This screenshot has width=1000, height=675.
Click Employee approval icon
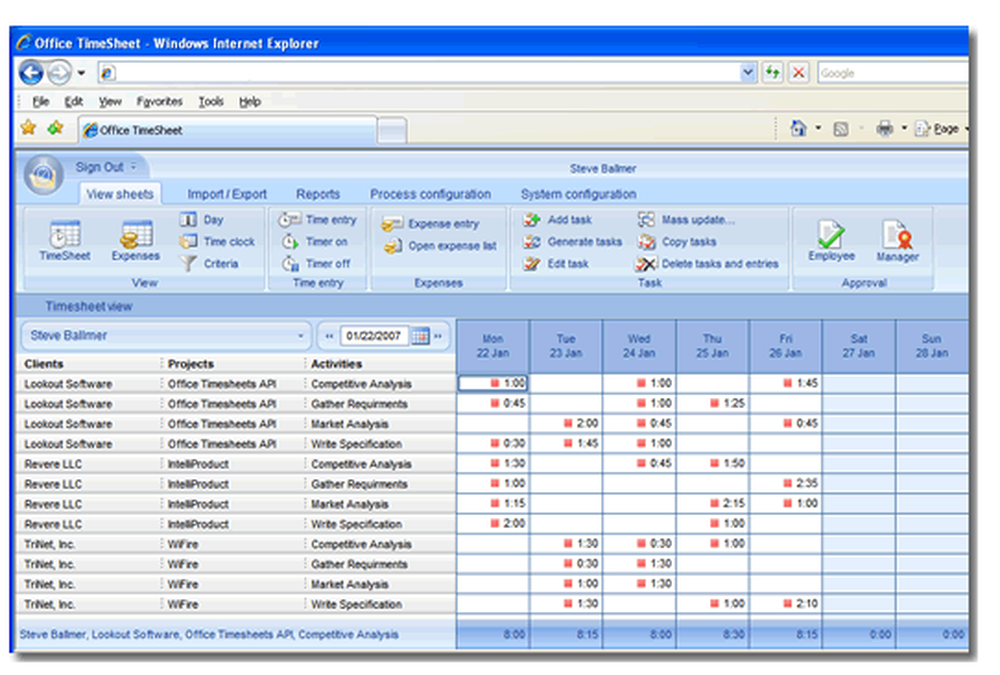[x=831, y=241]
